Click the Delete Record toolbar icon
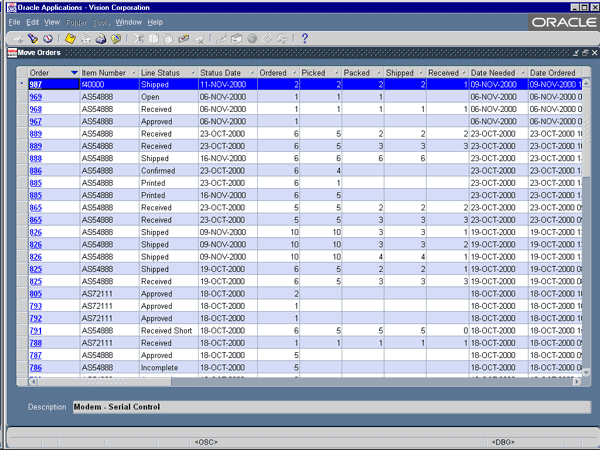The image size is (600, 450). [199, 39]
